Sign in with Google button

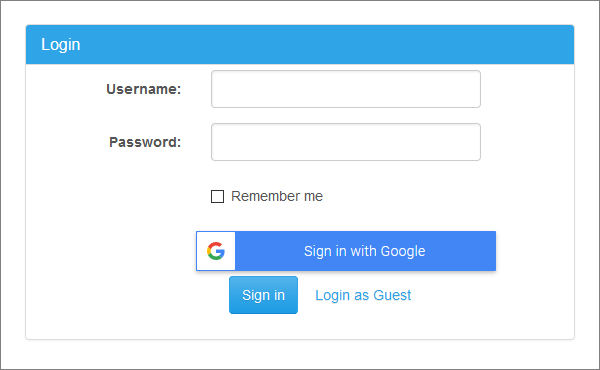(x=346, y=251)
